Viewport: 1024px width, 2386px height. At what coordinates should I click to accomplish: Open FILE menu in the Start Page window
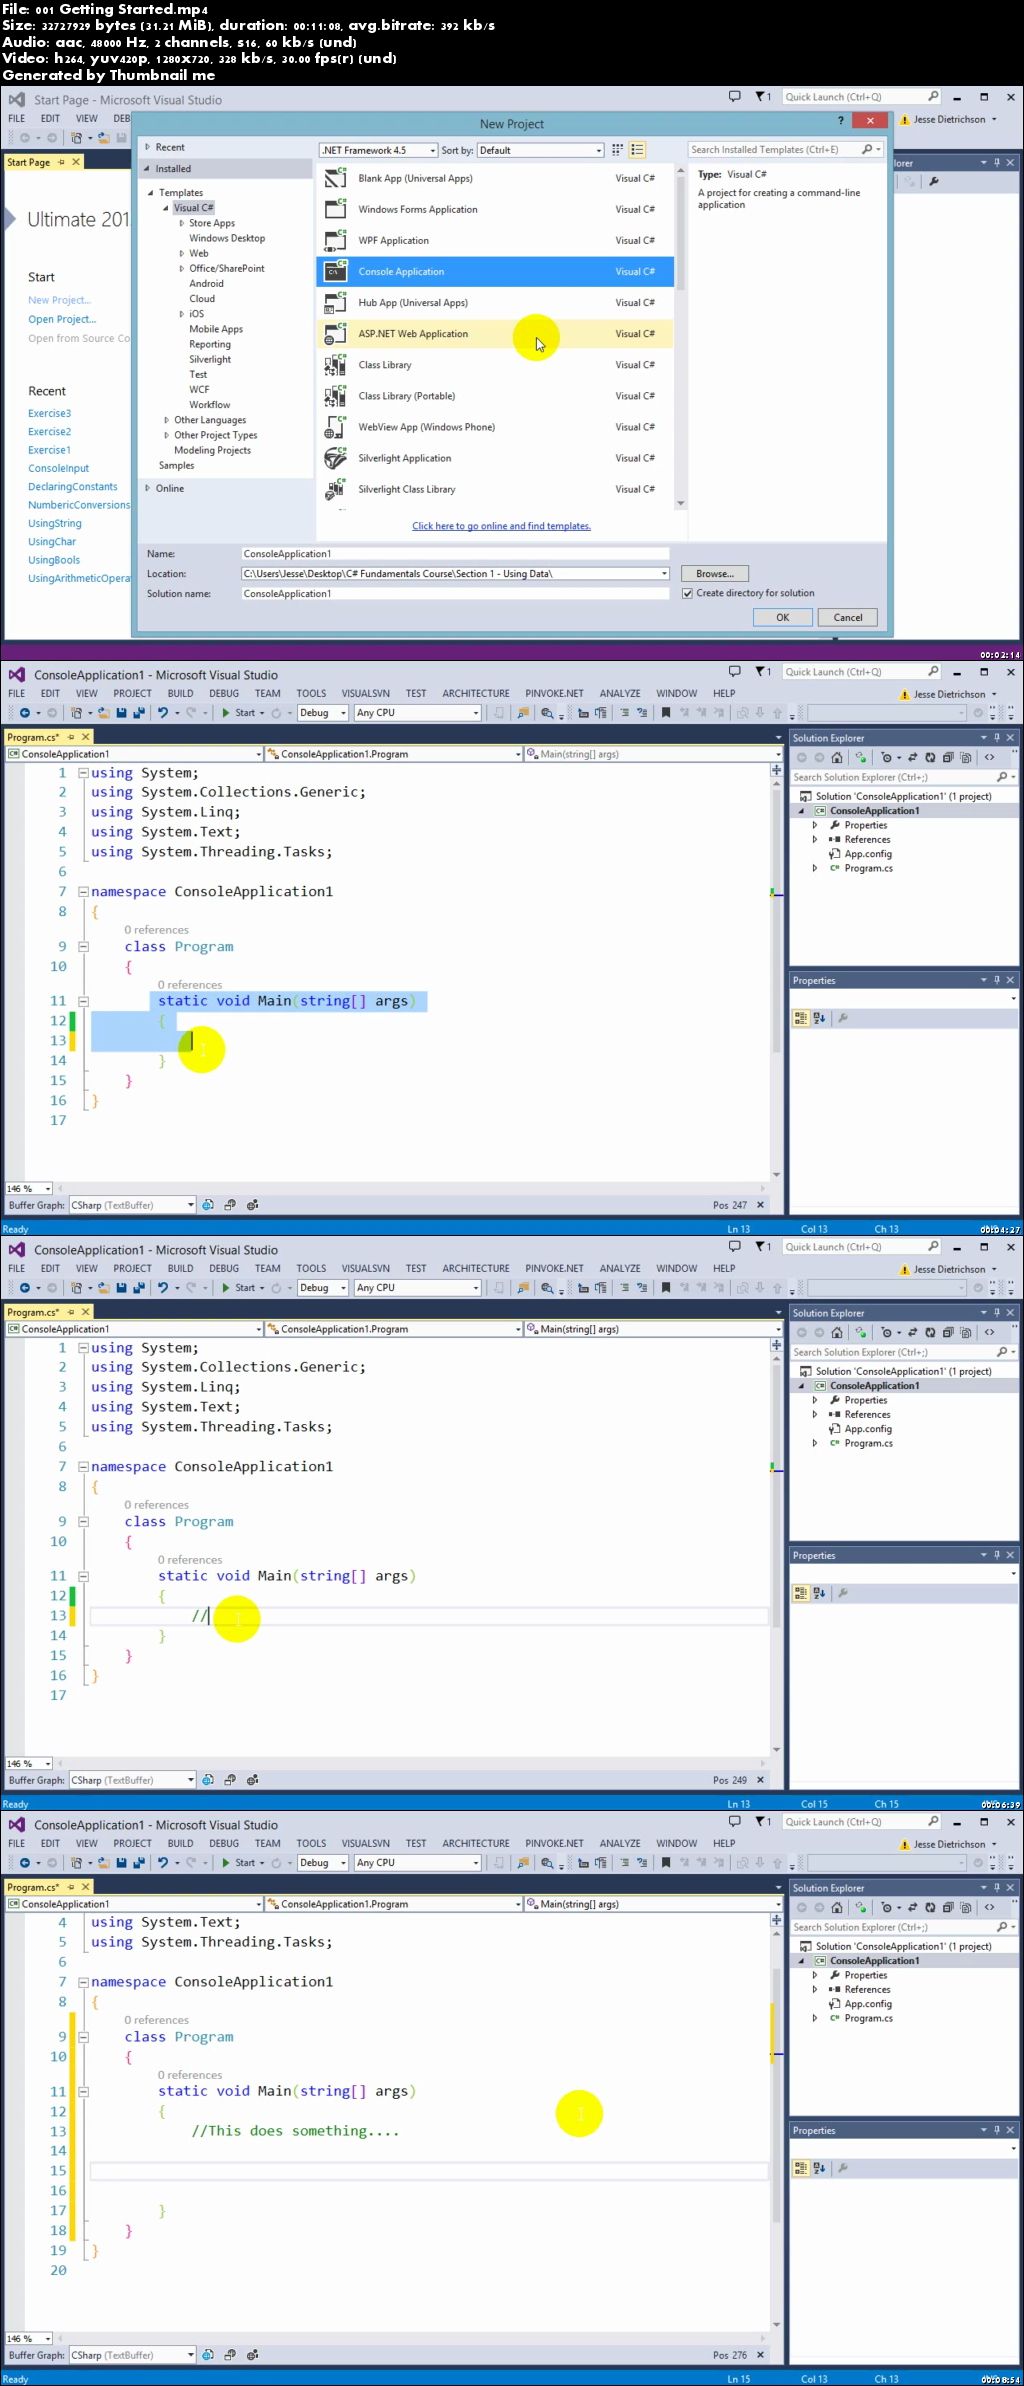pos(17,118)
